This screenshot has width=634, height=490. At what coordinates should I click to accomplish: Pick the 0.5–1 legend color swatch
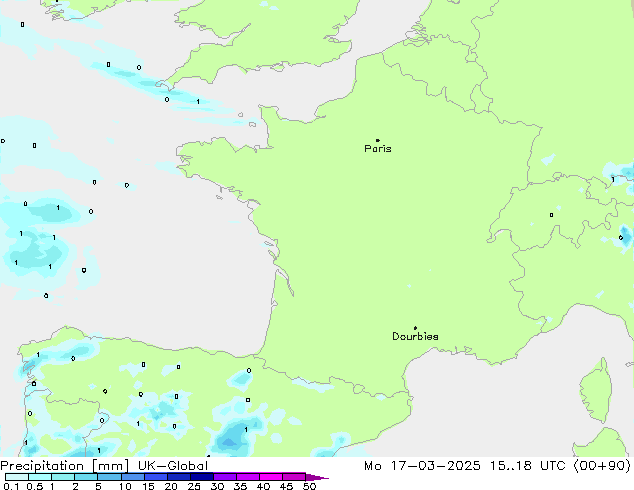(x=40, y=477)
